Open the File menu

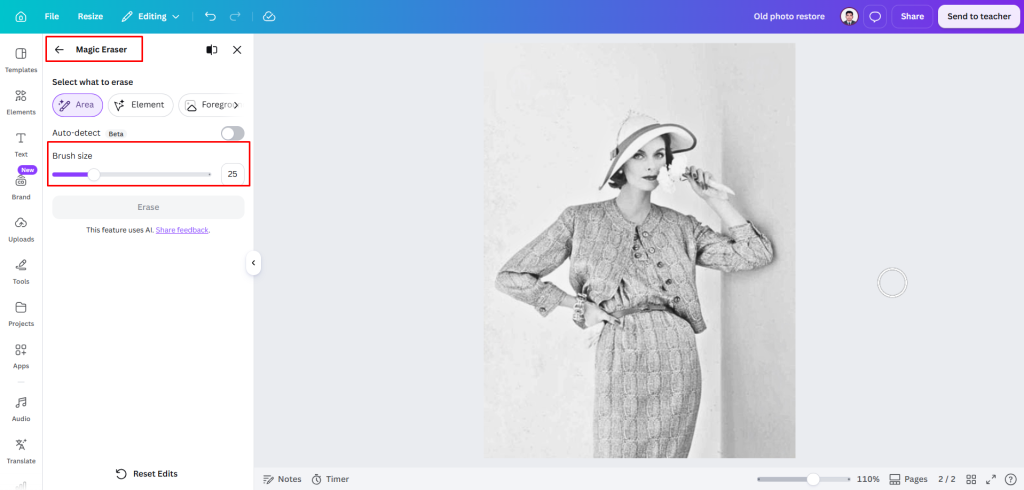click(x=52, y=16)
